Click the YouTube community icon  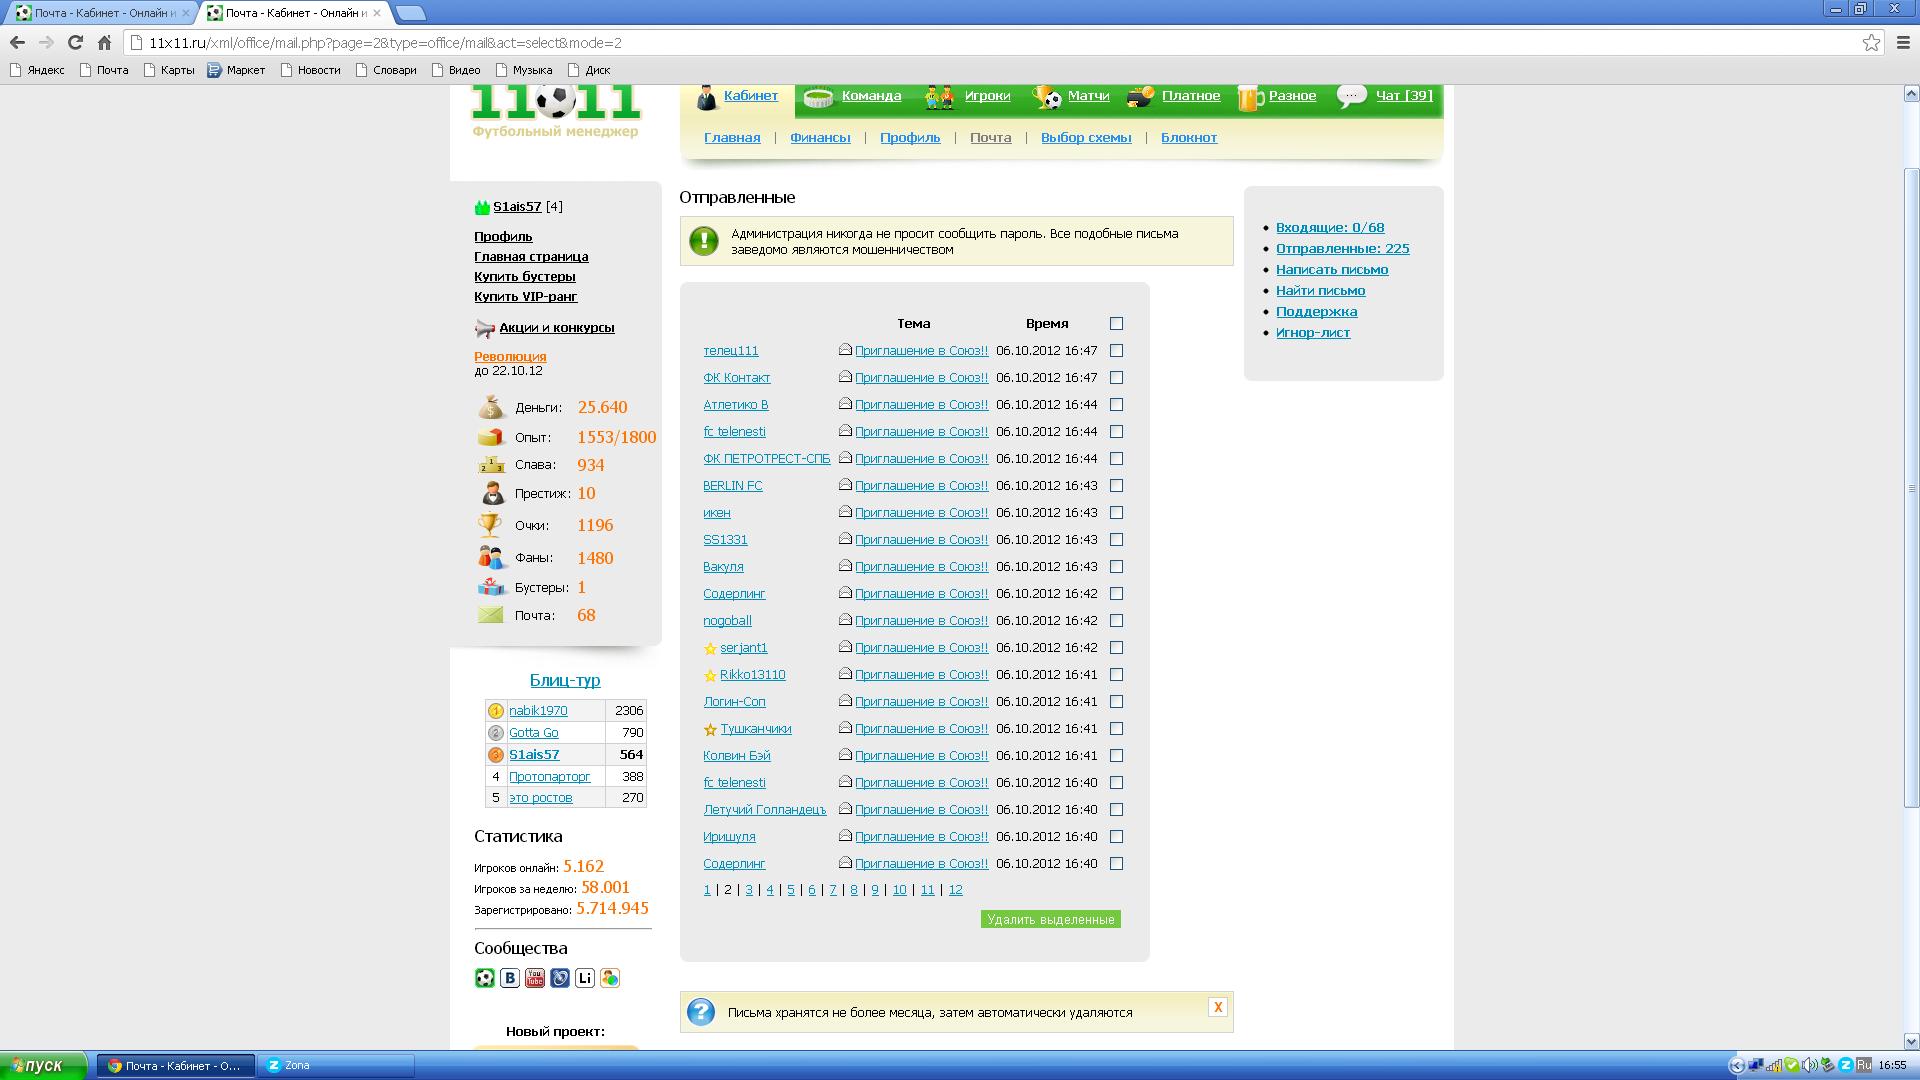click(x=535, y=978)
